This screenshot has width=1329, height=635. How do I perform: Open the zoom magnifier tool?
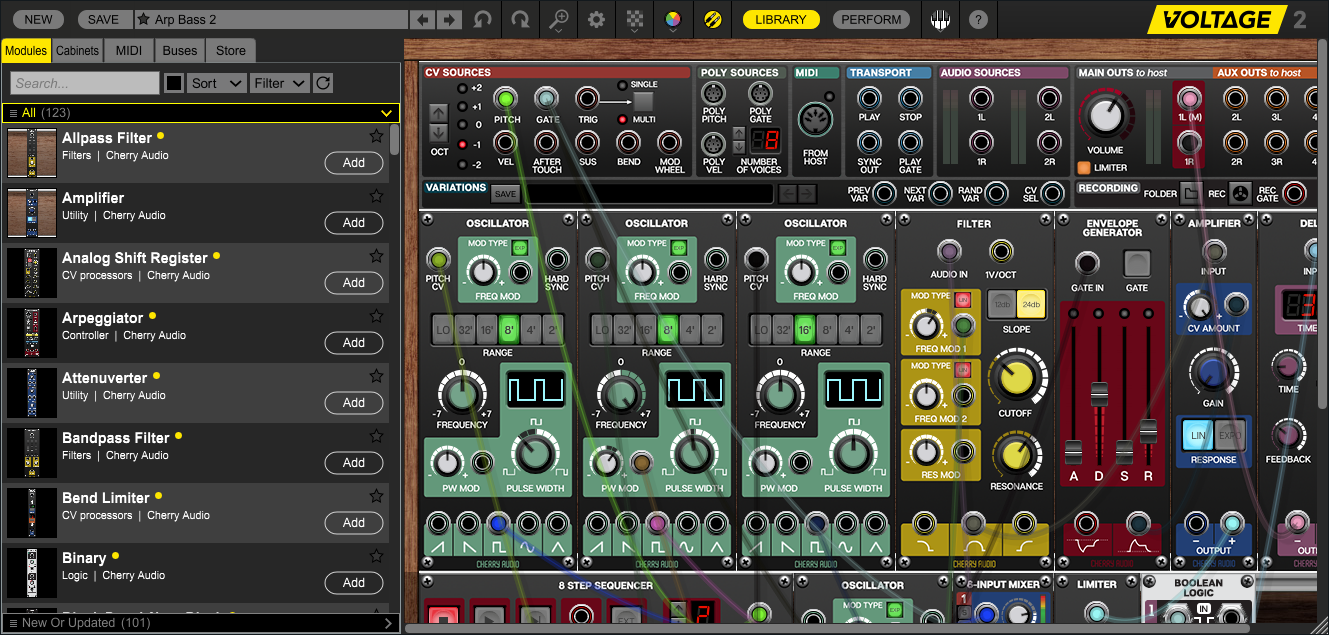[x=558, y=19]
